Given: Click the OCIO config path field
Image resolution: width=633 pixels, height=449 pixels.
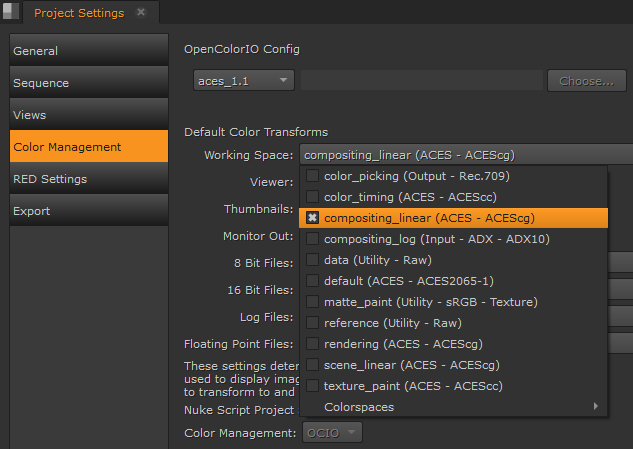Looking at the screenshot, I should coord(421,80).
